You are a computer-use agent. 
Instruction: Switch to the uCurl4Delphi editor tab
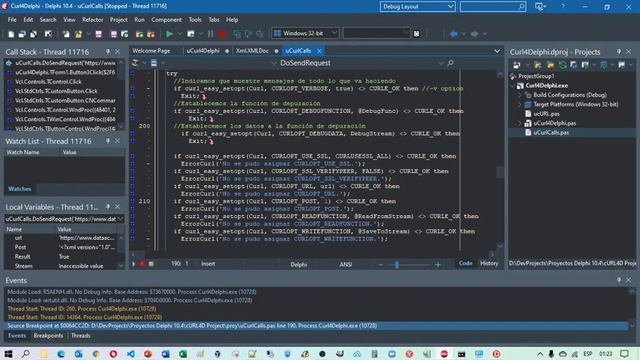point(203,51)
